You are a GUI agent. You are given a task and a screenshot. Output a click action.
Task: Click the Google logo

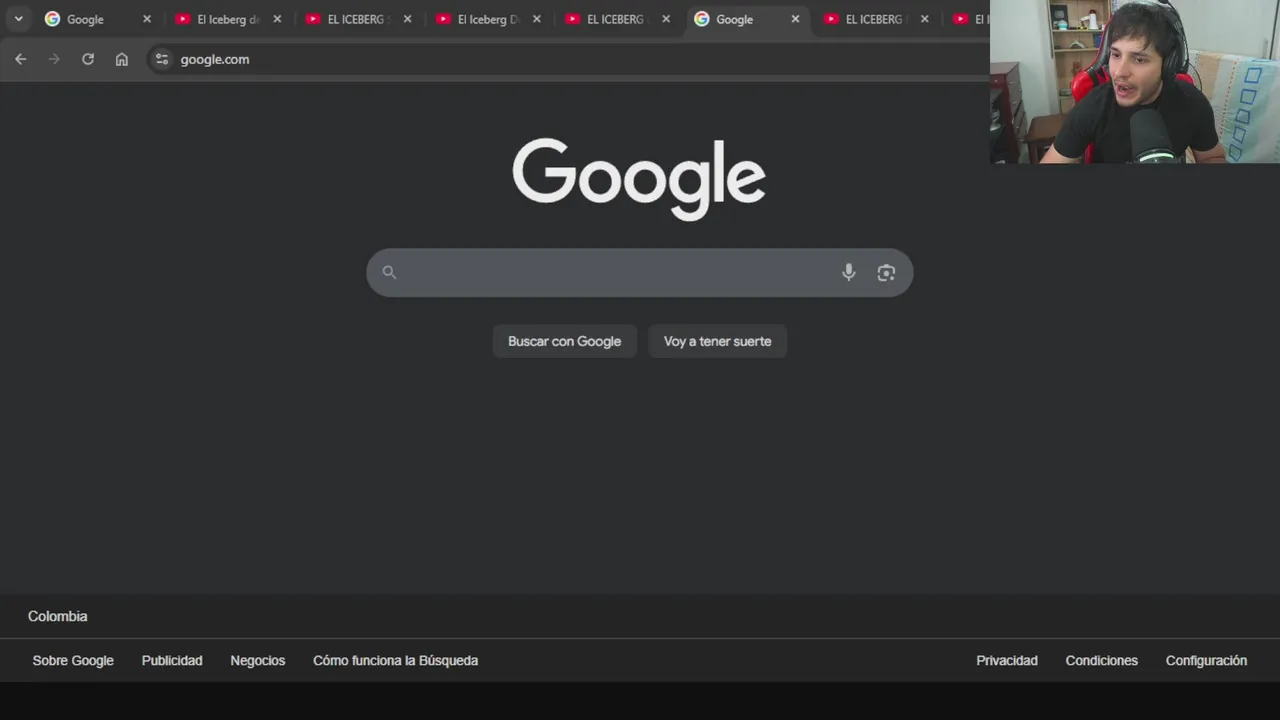tap(639, 178)
